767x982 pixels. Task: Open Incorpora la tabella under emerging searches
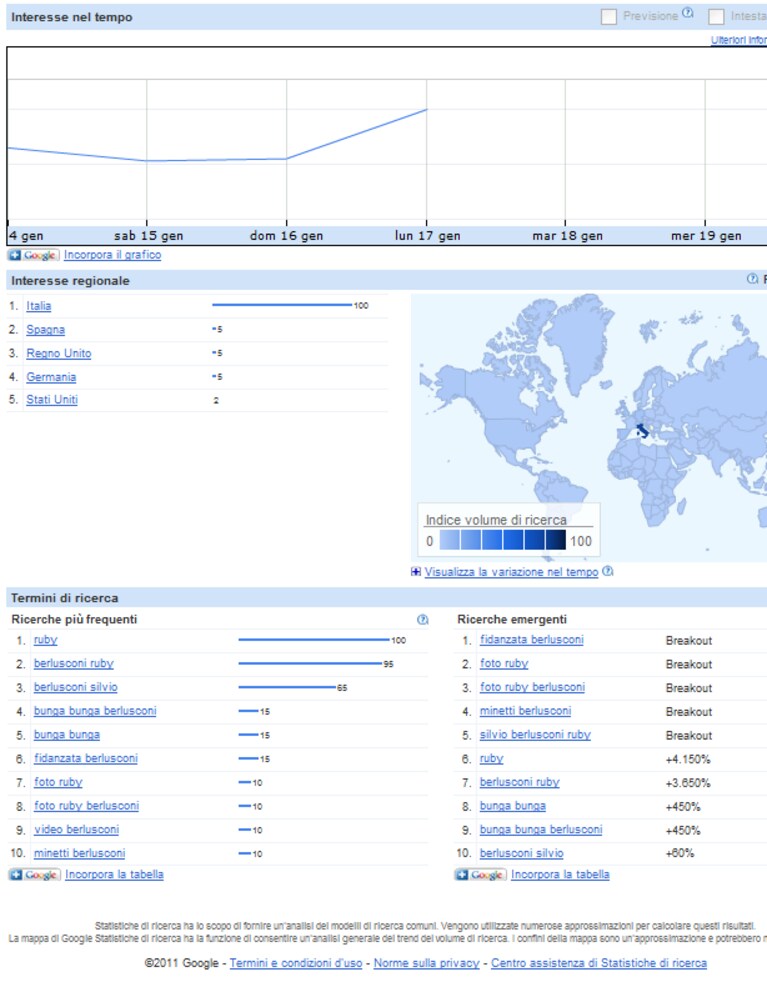(560, 875)
